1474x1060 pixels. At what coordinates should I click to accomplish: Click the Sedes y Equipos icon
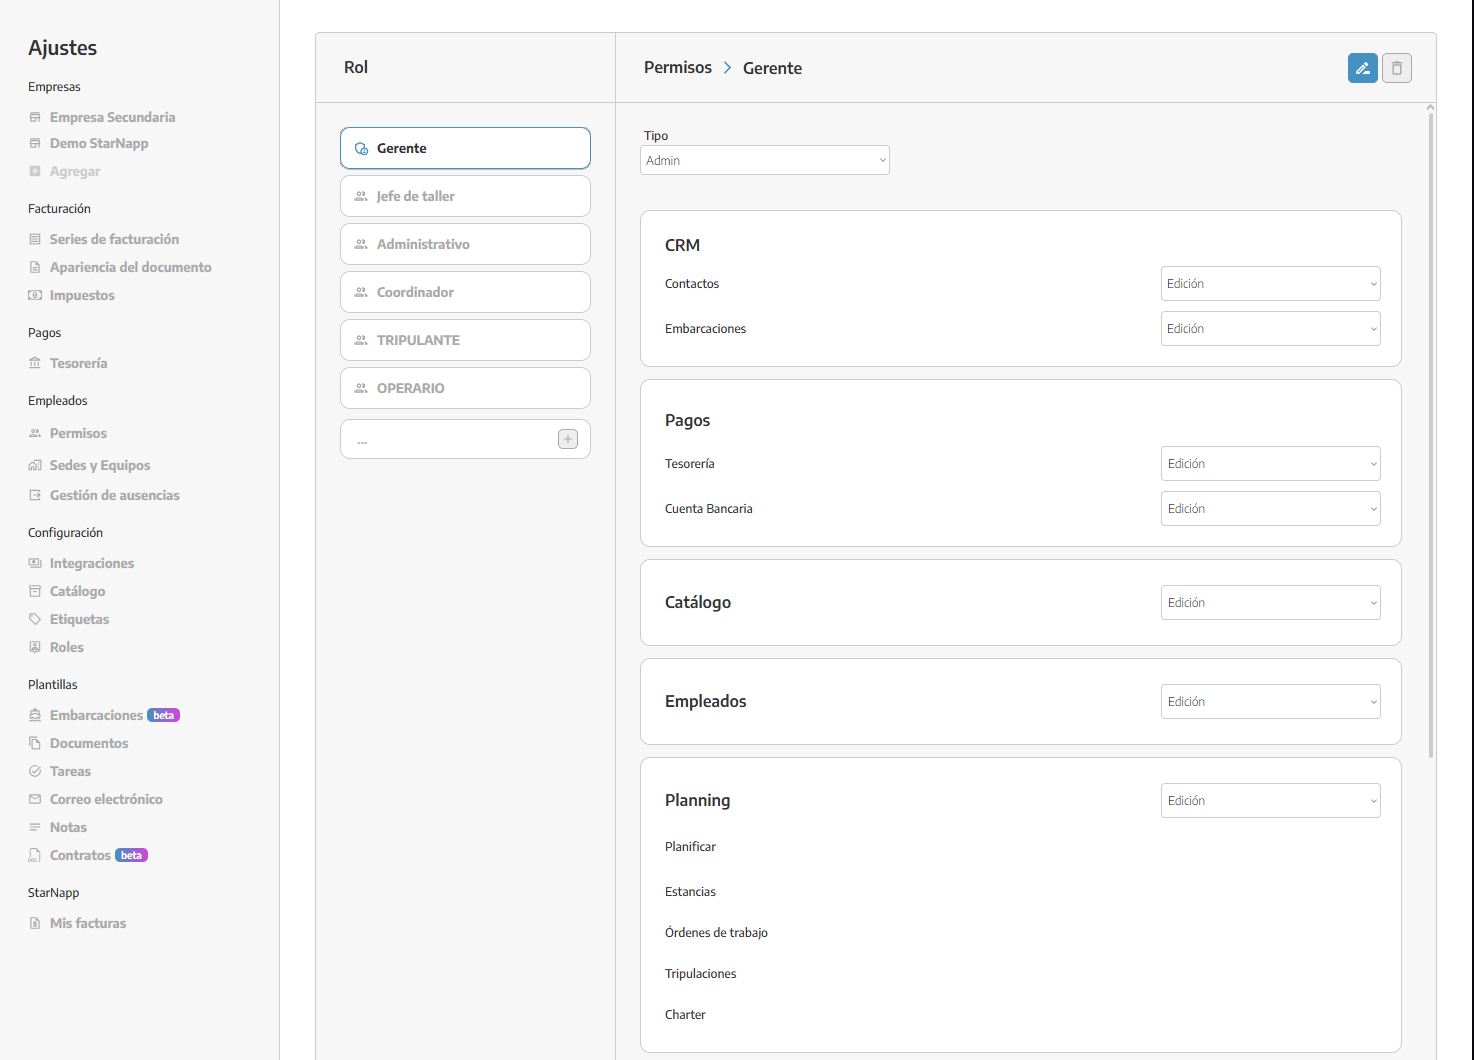[x=35, y=465]
